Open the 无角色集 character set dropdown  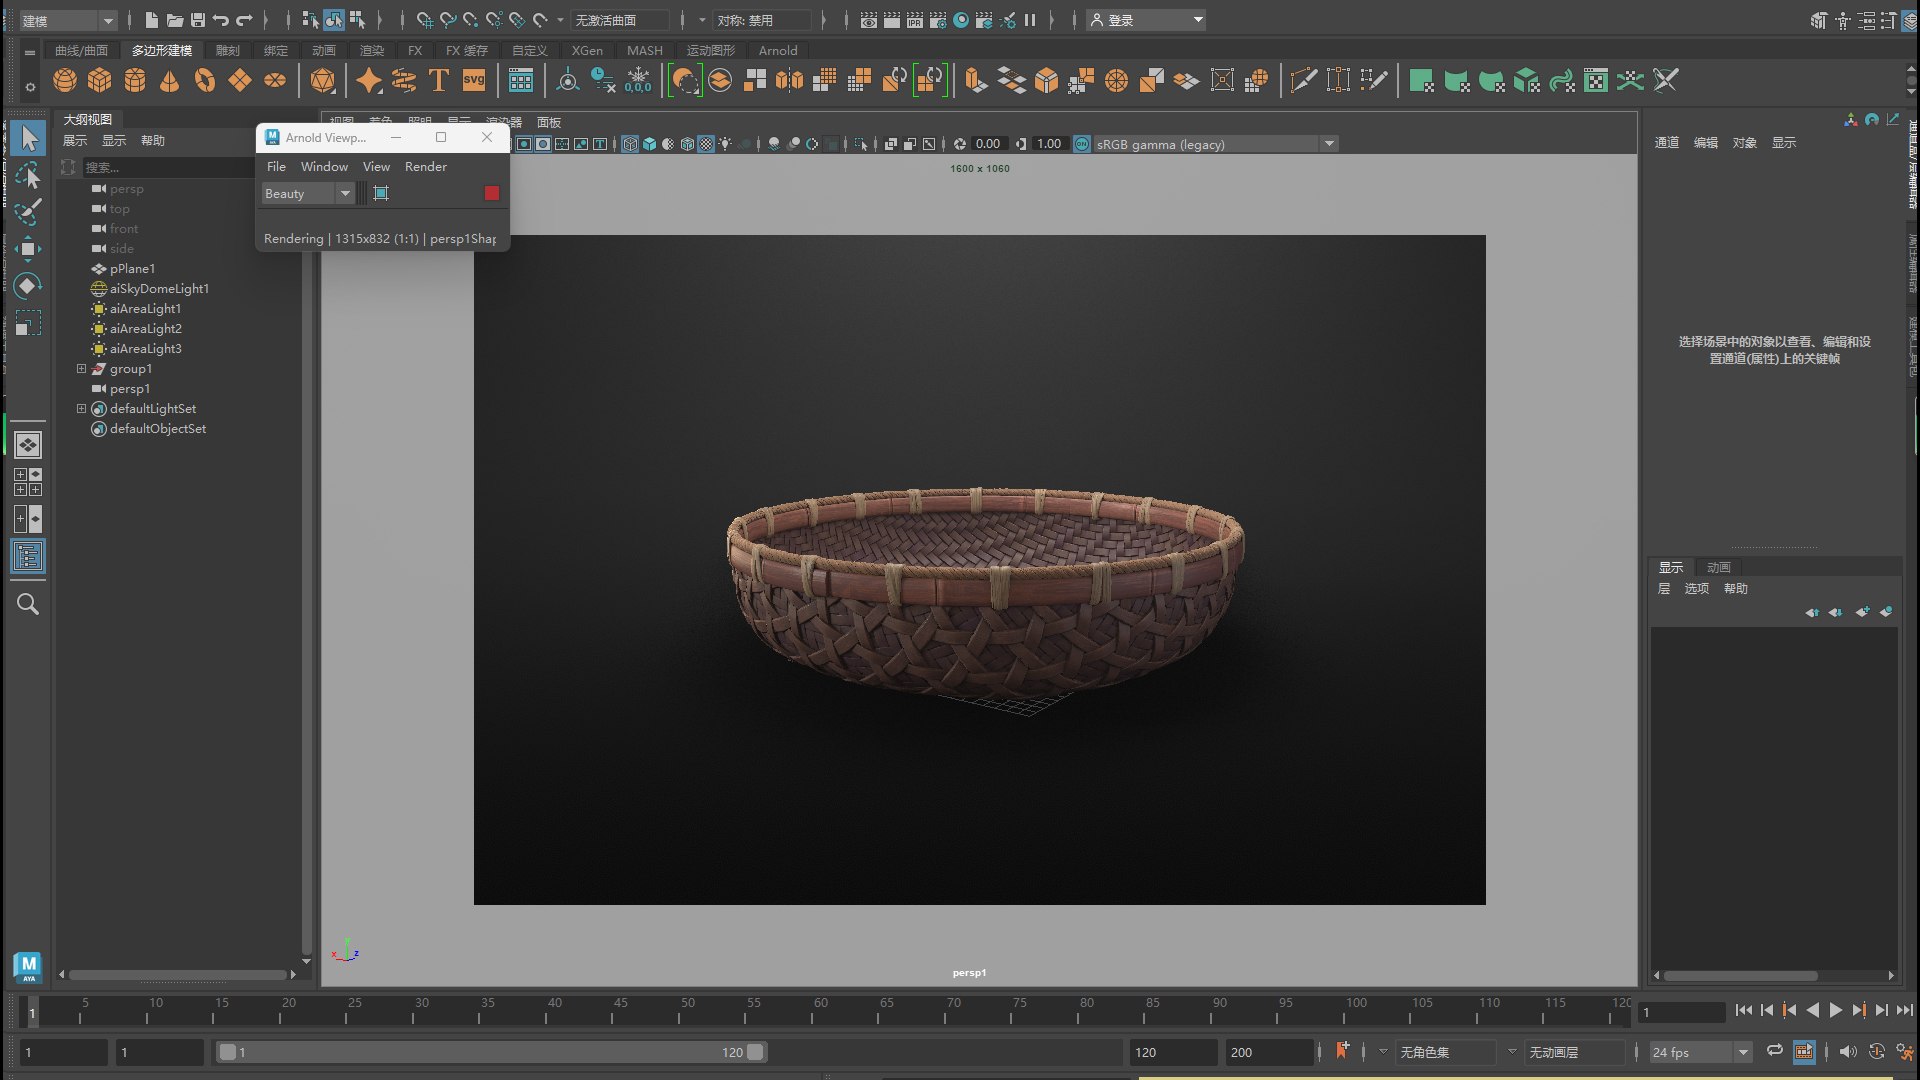1447,1052
